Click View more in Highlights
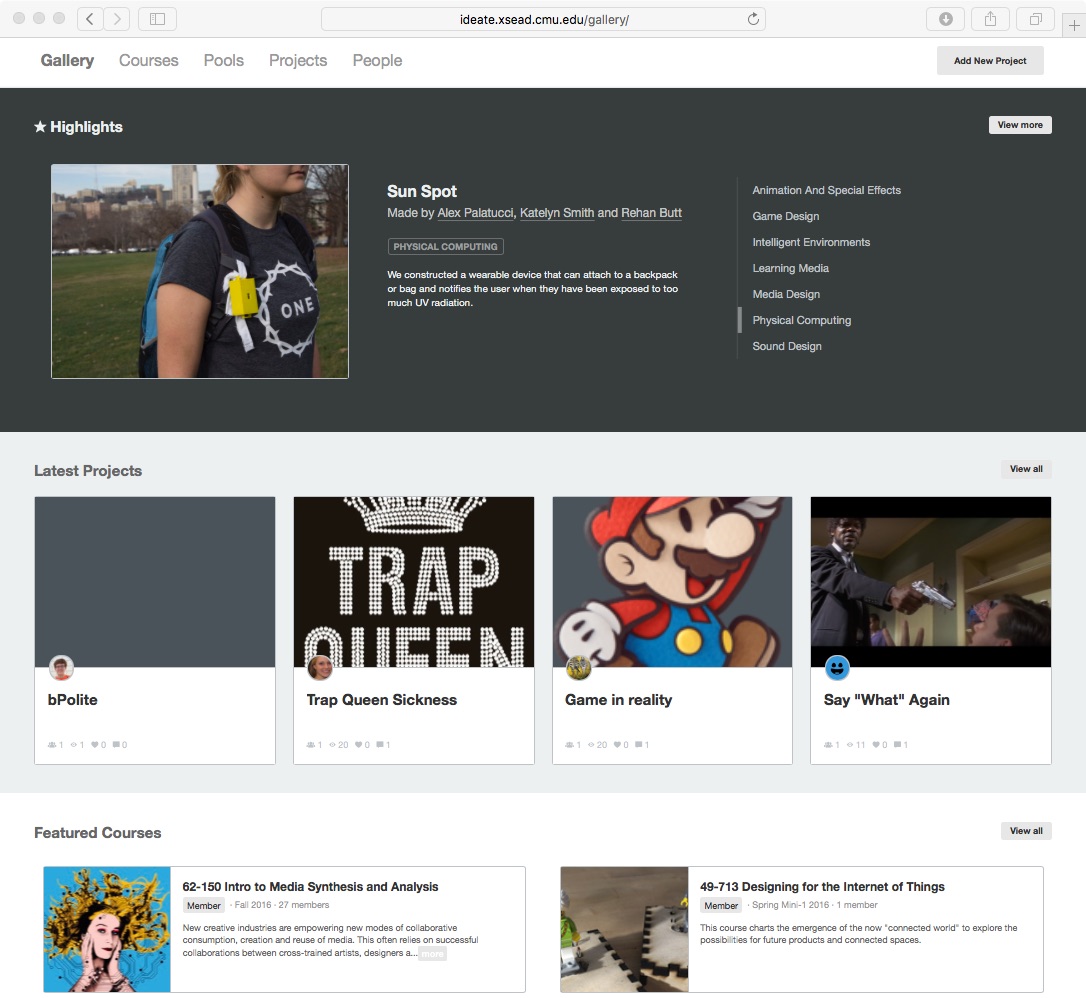Viewport: 1086px width, 998px height. 1020,125
